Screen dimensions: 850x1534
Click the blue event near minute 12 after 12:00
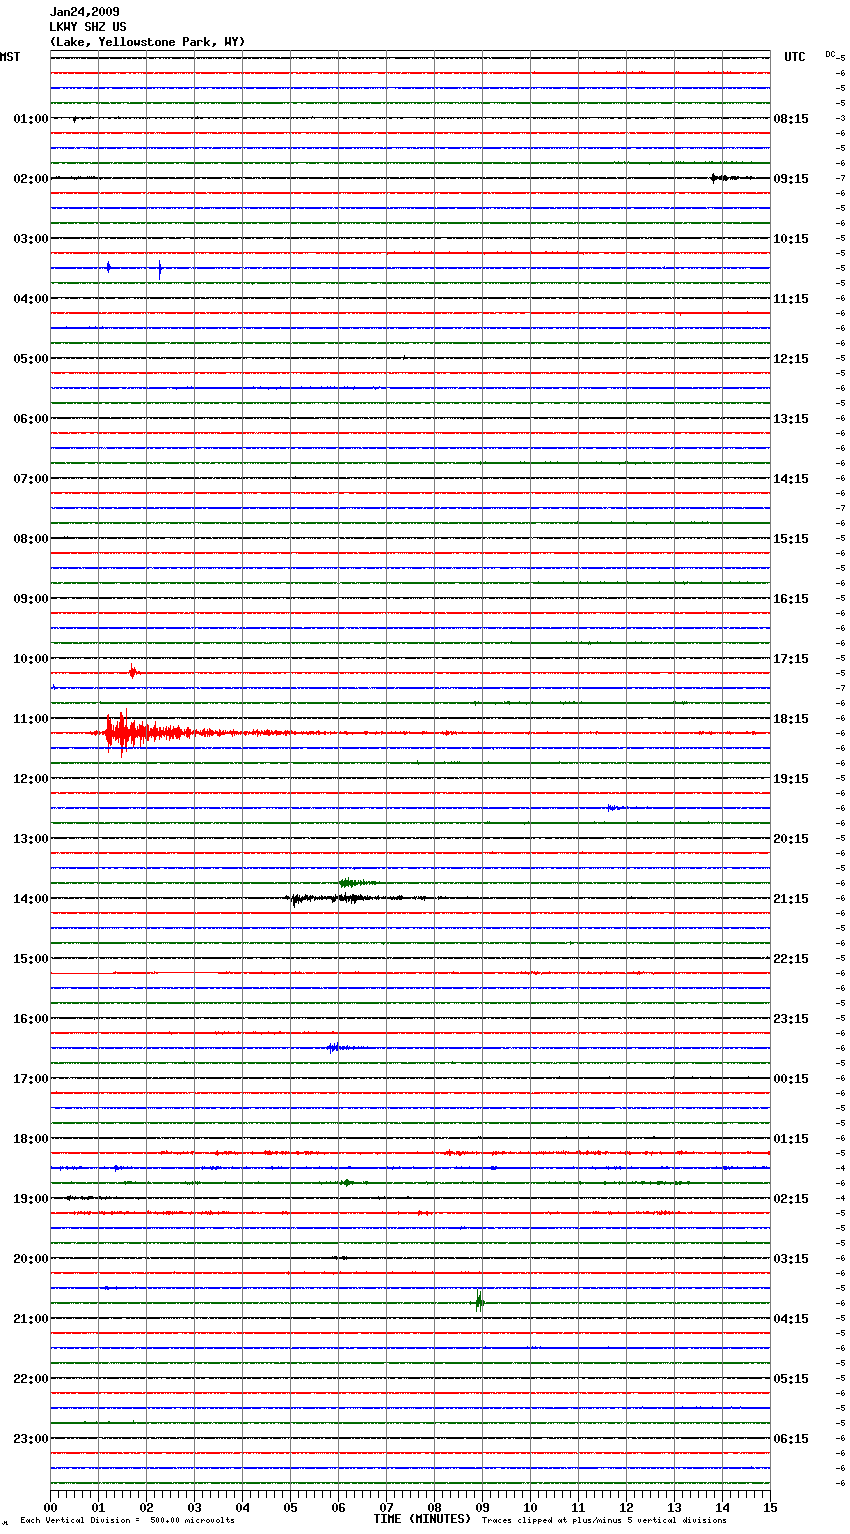point(616,807)
